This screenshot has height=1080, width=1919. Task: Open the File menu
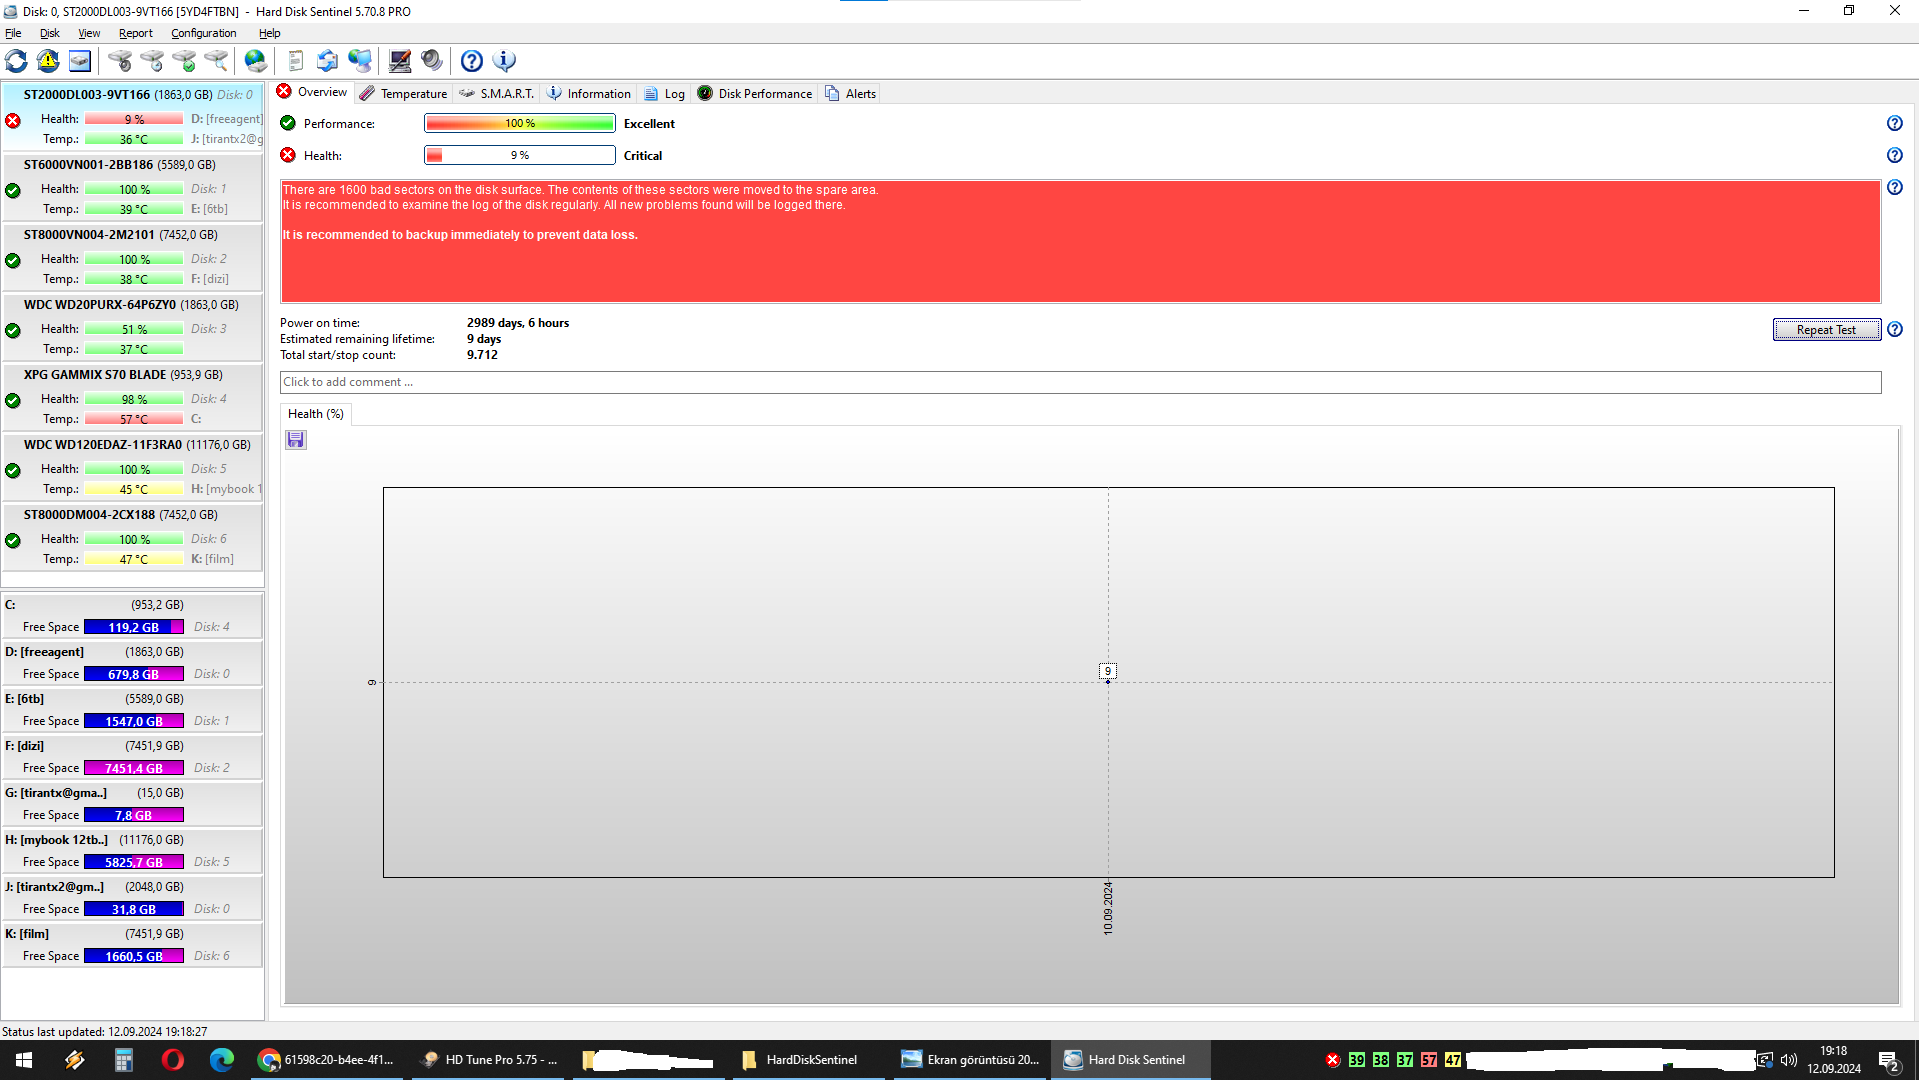tap(13, 33)
